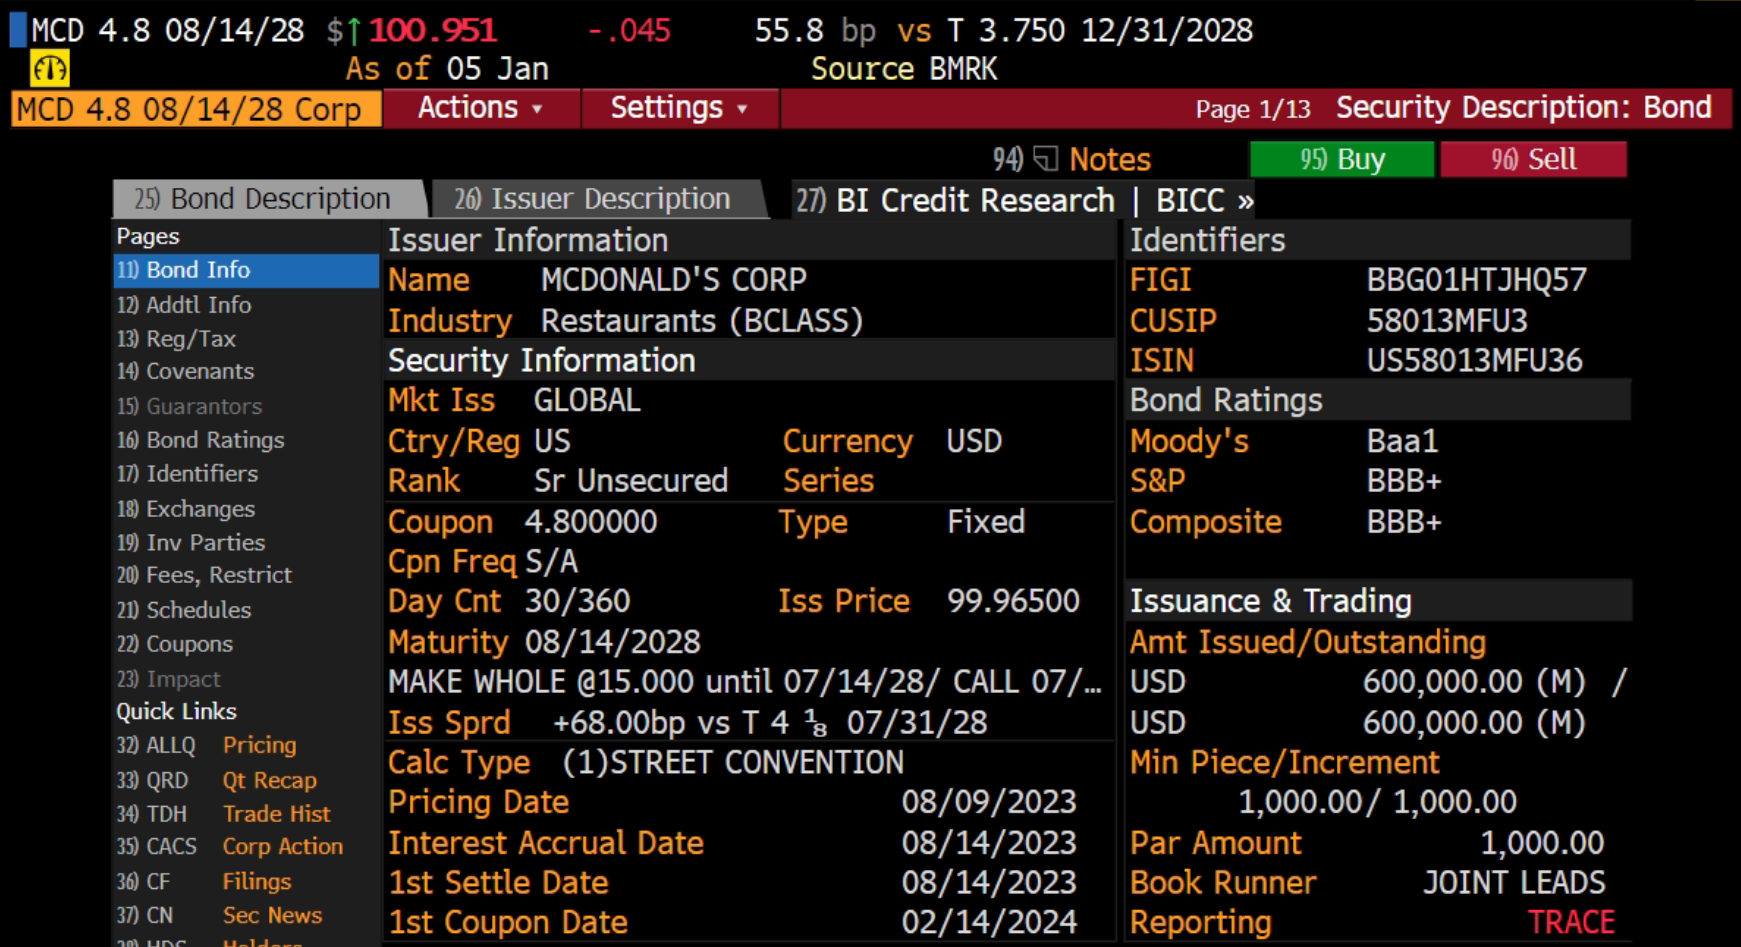
Task: Click the Pricing Date 08/09/2023
Action: (x=989, y=802)
